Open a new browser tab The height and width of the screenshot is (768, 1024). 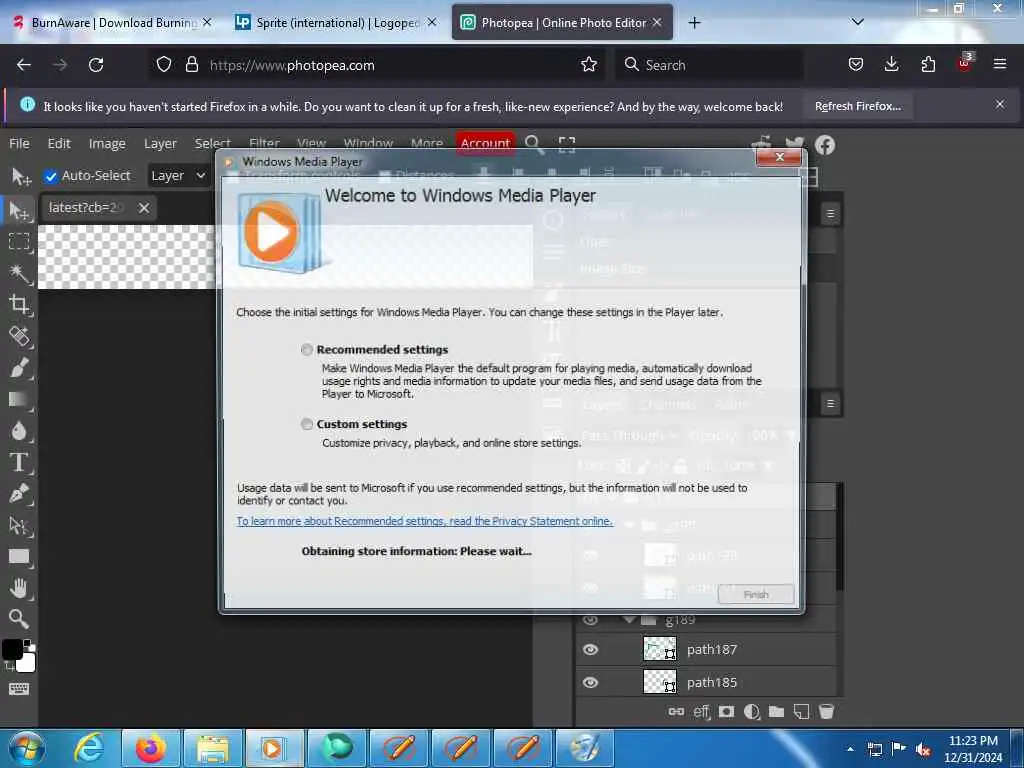click(x=694, y=23)
